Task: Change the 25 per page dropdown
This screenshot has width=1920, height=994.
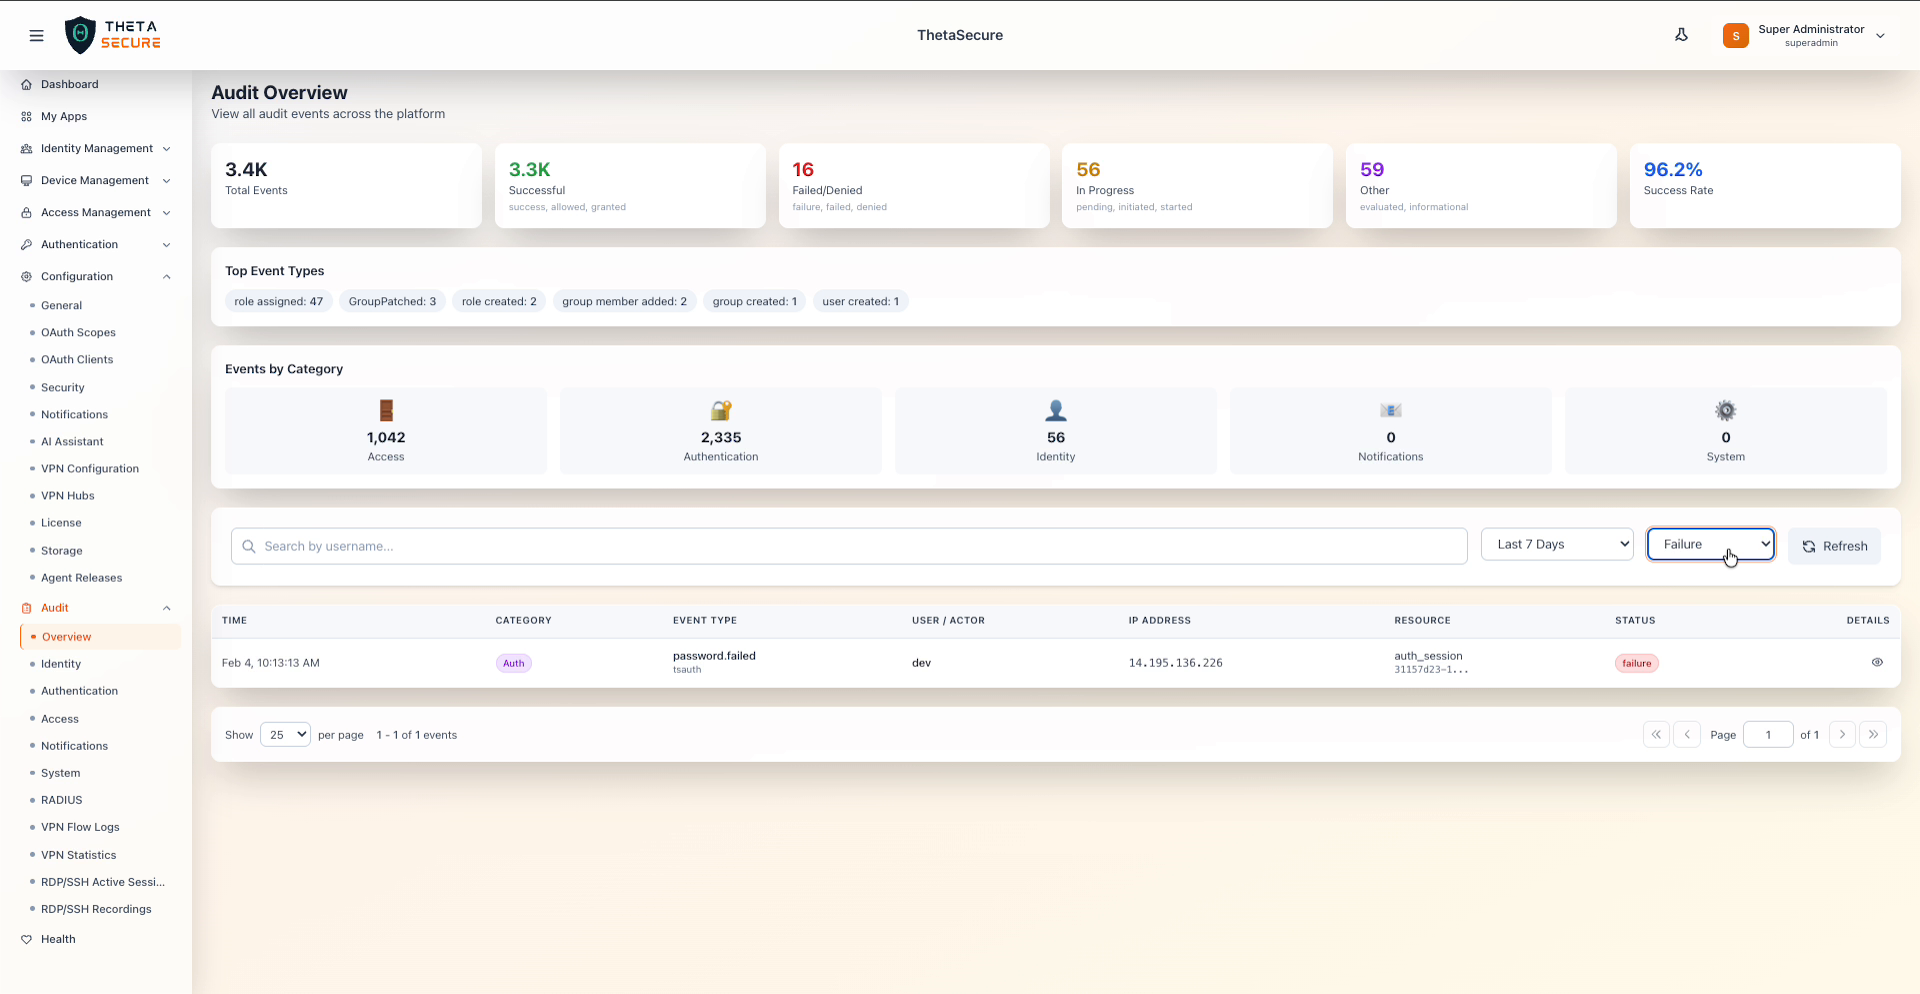Action: [x=285, y=735]
